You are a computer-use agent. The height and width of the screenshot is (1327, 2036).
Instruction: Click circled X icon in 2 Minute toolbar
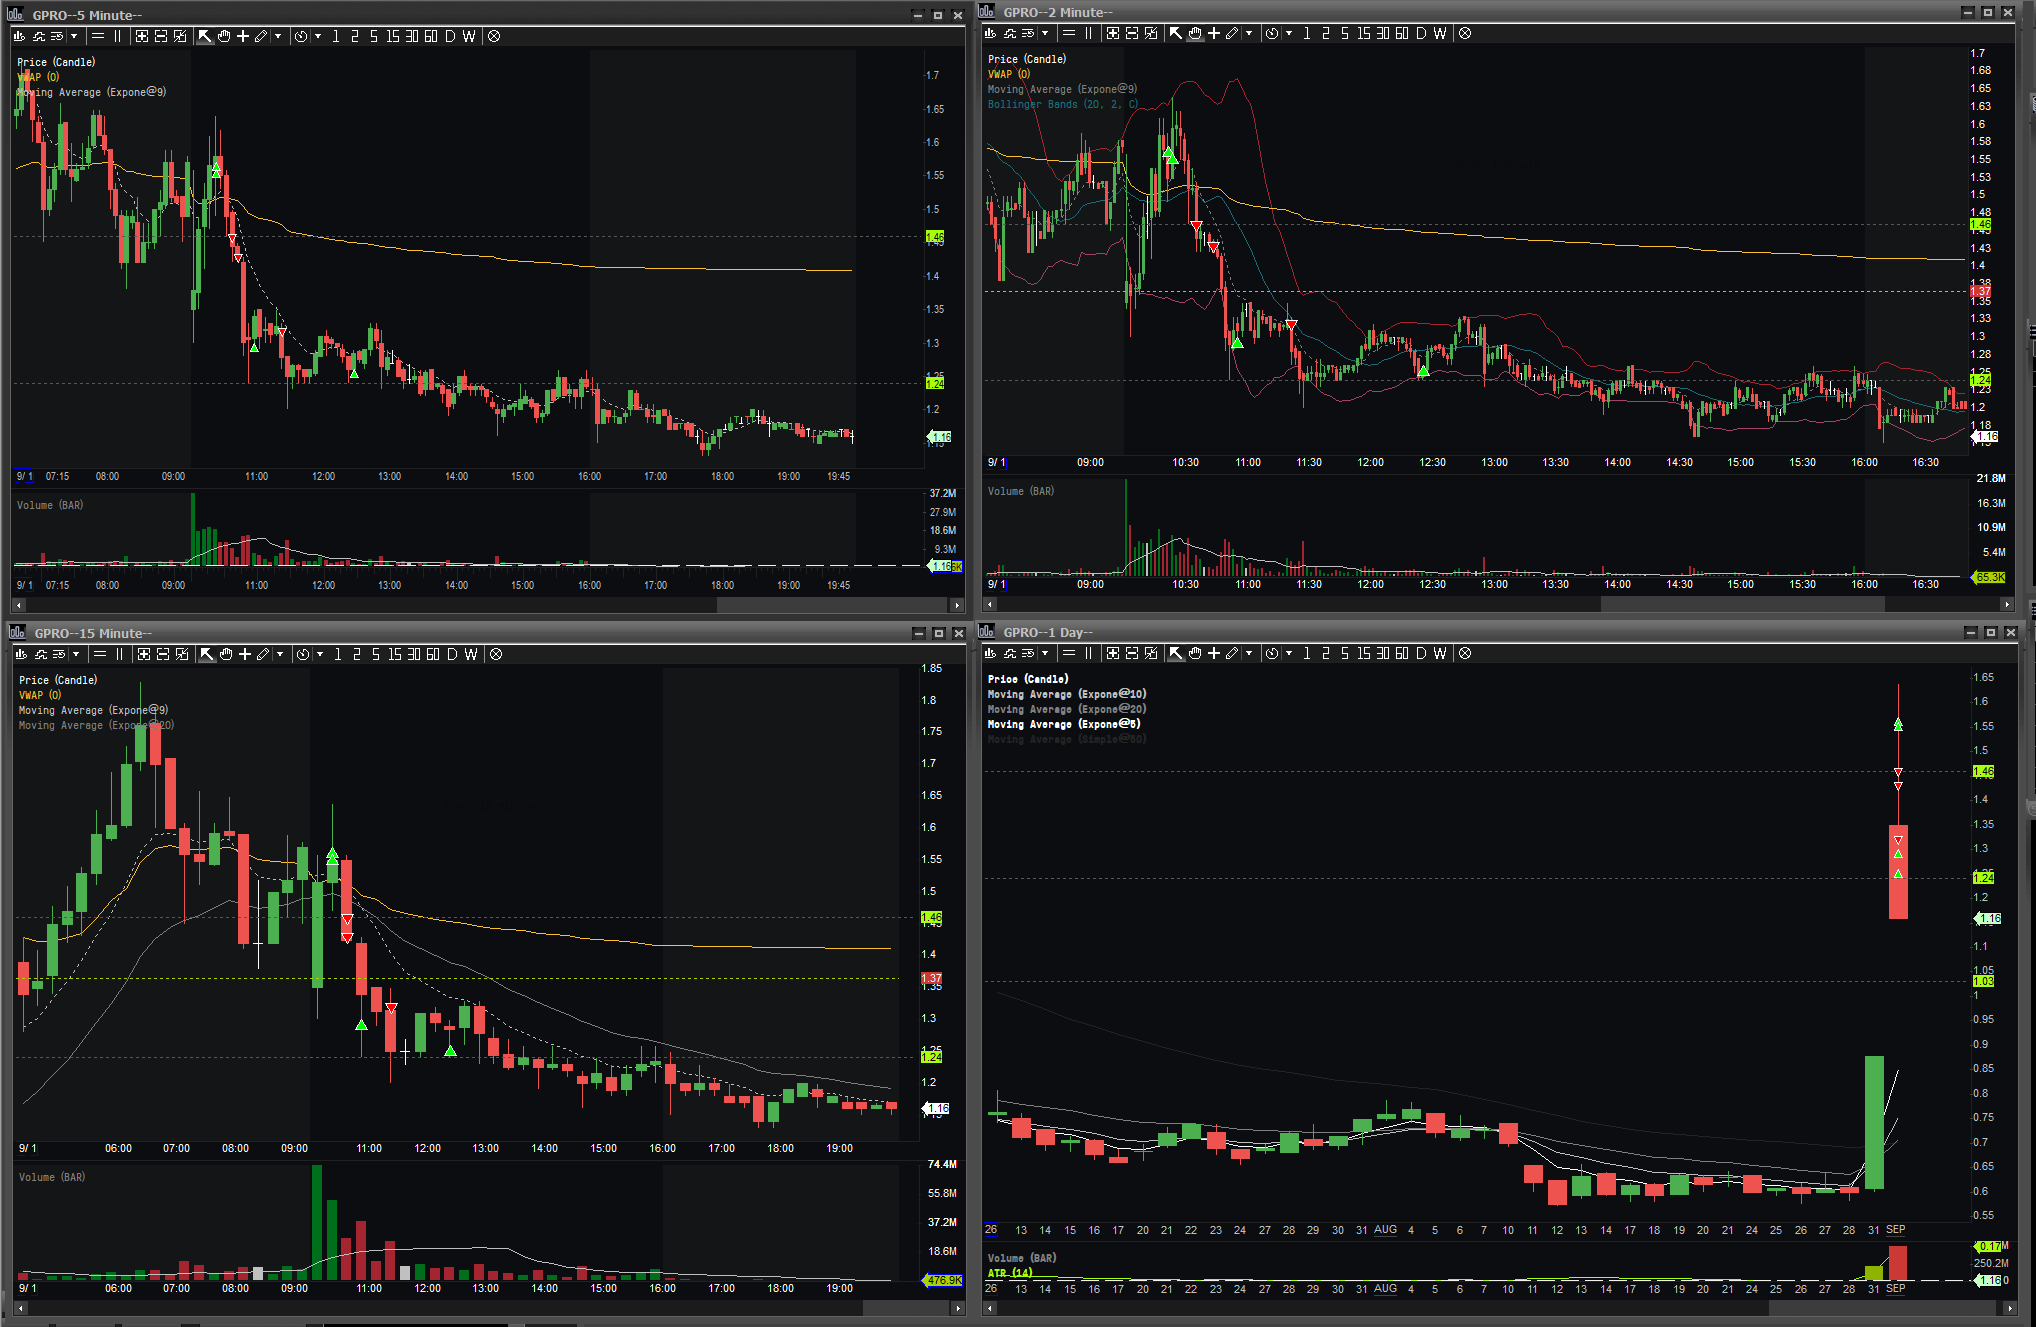pyautogui.click(x=1465, y=33)
